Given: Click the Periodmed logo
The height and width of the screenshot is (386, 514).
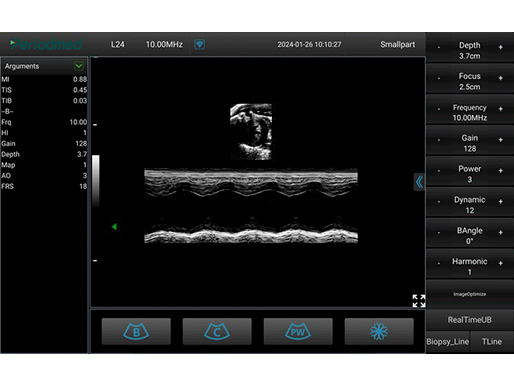Looking at the screenshot, I should point(46,44).
